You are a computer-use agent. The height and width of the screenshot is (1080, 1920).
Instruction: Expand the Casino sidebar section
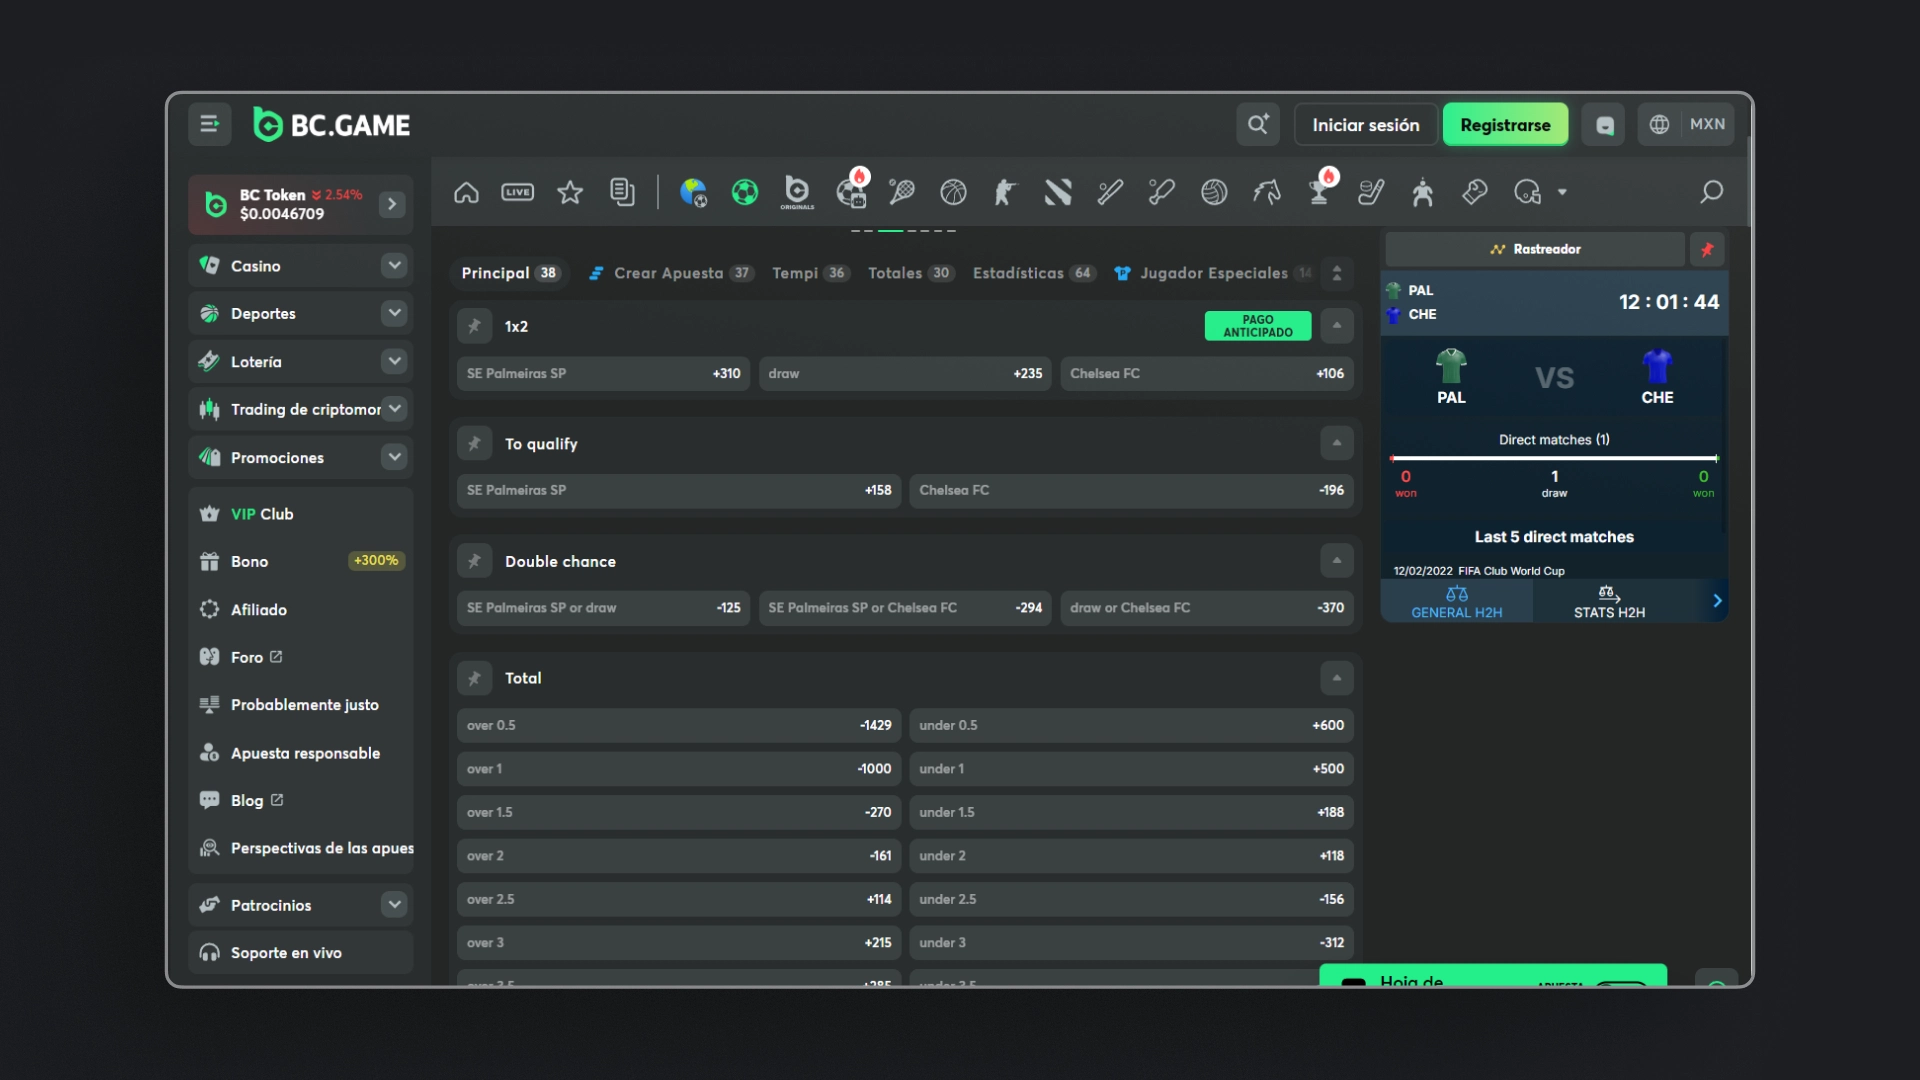394,265
